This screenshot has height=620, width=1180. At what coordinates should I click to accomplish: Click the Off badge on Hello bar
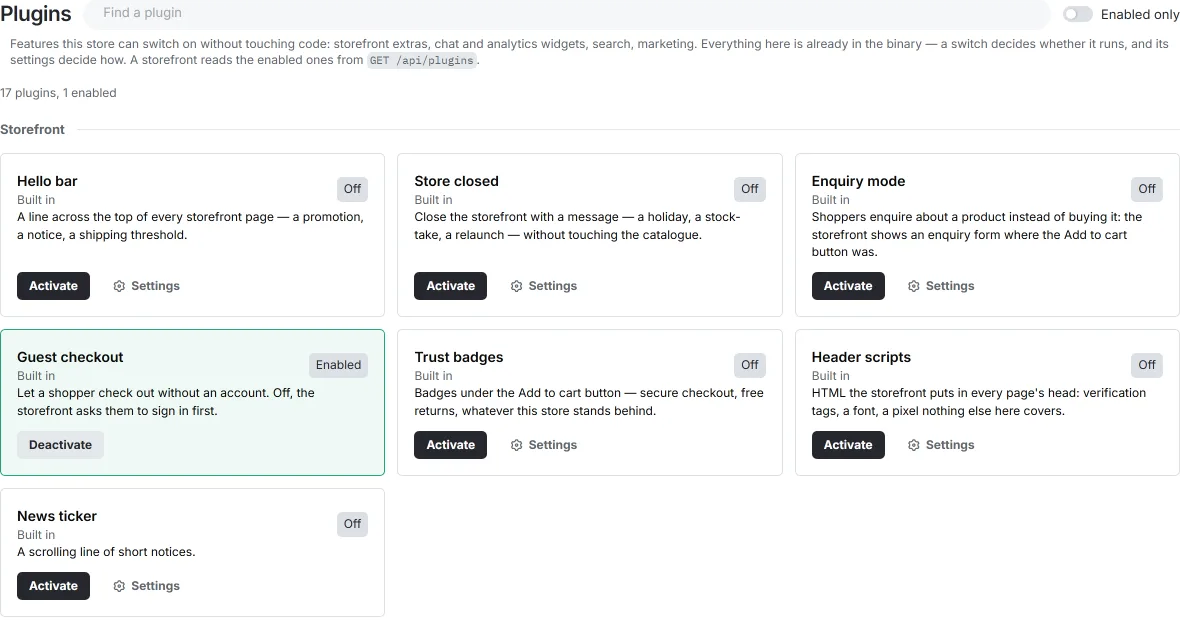coord(352,189)
